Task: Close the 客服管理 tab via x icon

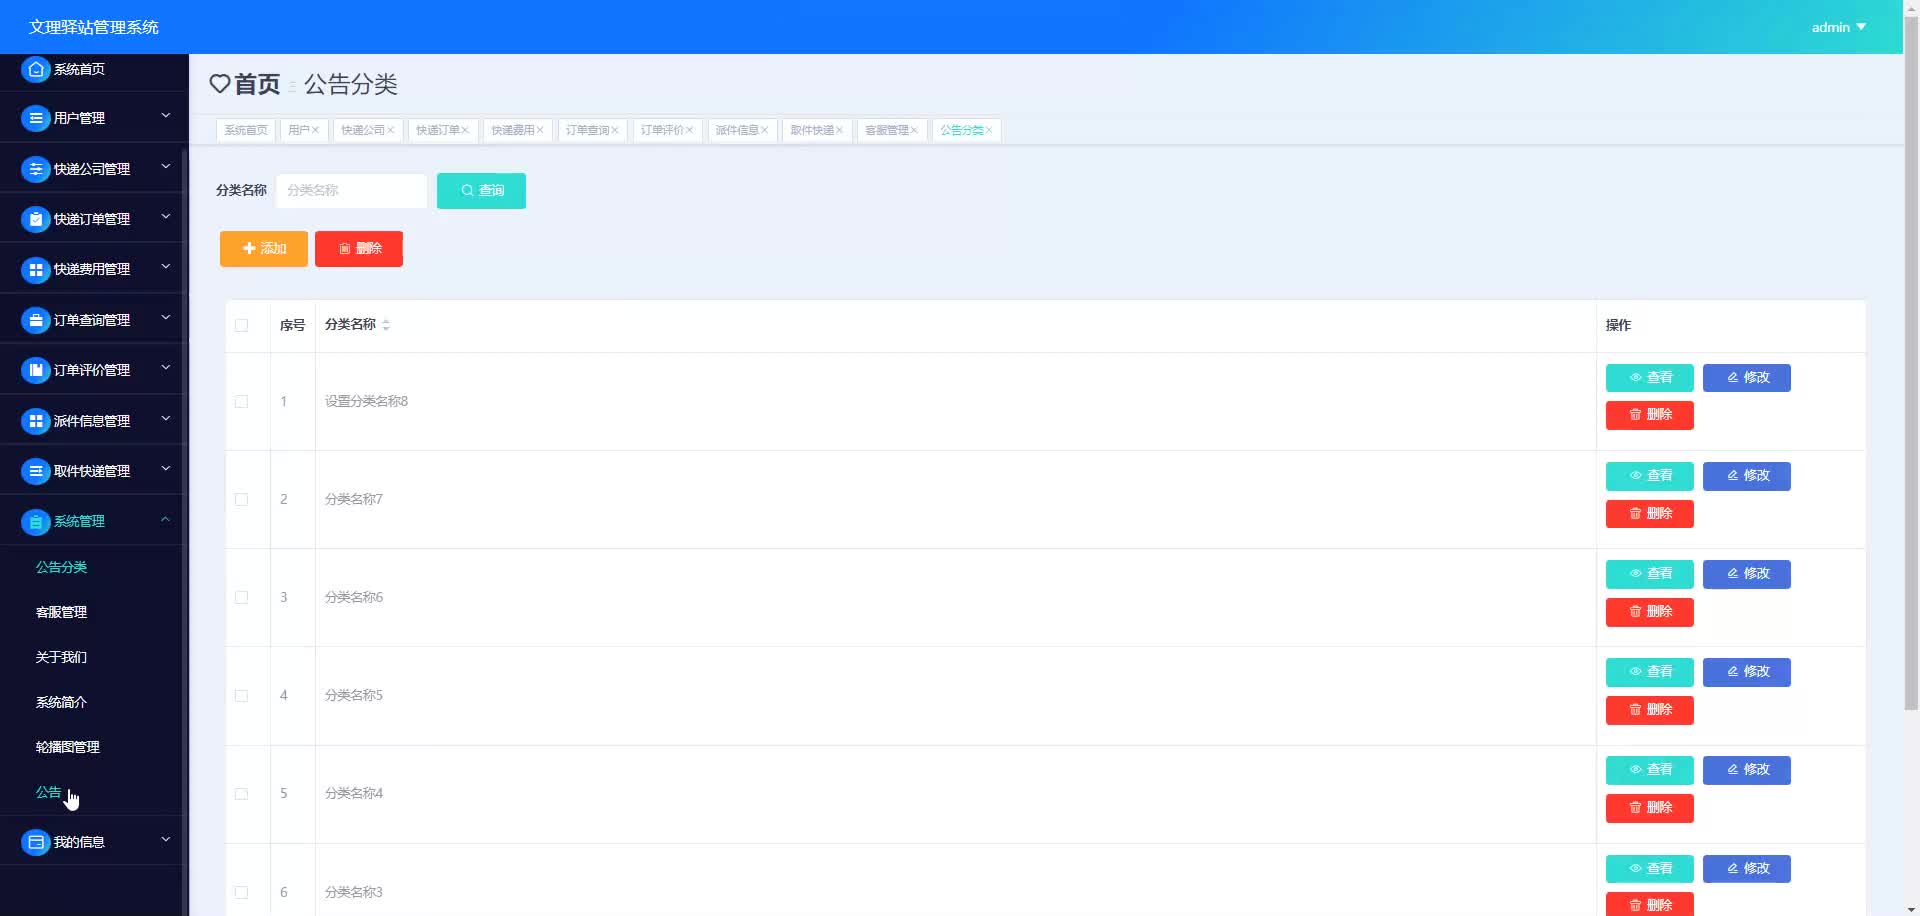Action: coord(914,130)
